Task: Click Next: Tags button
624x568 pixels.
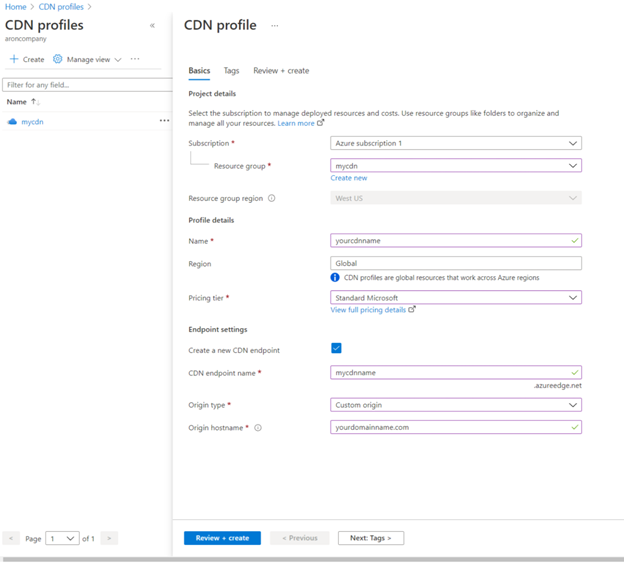Action: pos(370,538)
